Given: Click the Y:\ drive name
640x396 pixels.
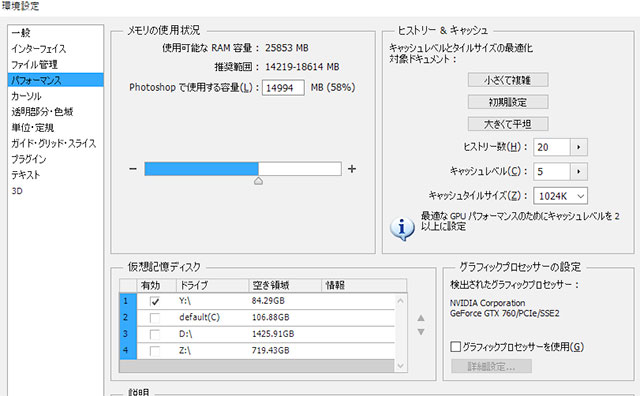Looking at the screenshot, I should pos(185,301).
